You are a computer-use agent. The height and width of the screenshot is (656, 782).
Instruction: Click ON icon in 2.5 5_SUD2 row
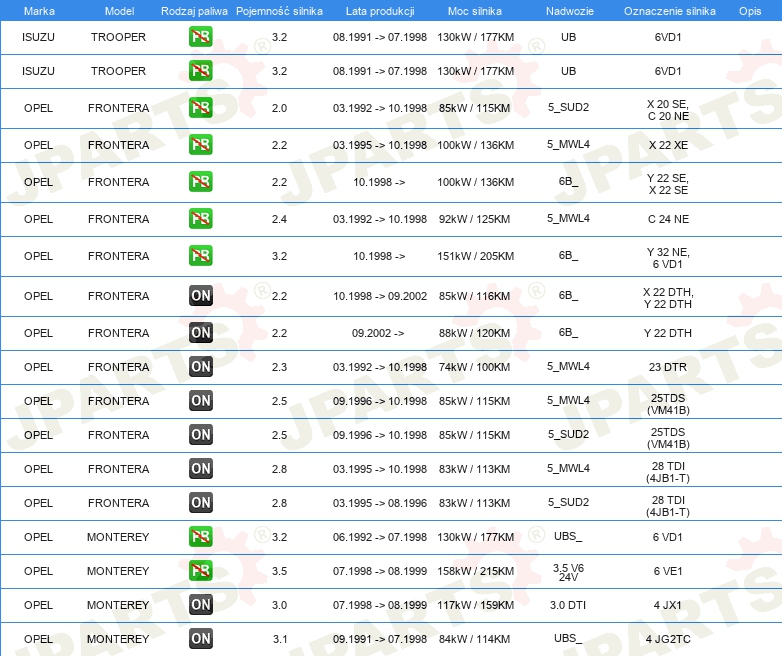coord(200,435)
